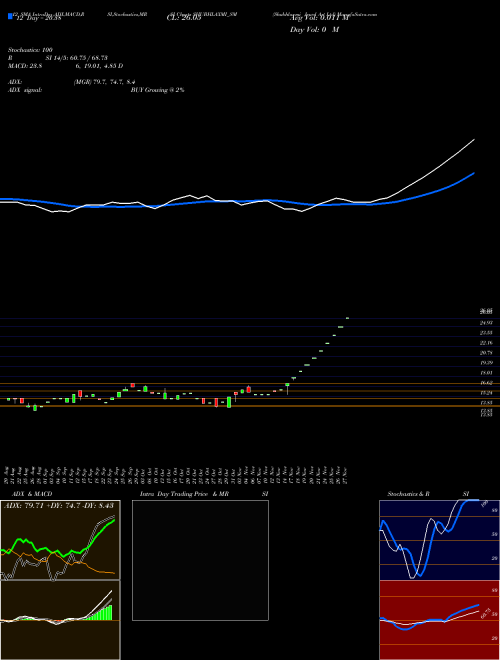Click the ADX indicator chart with green line
The width and height of the screenshot is (500, 660).
click(60, 540)
